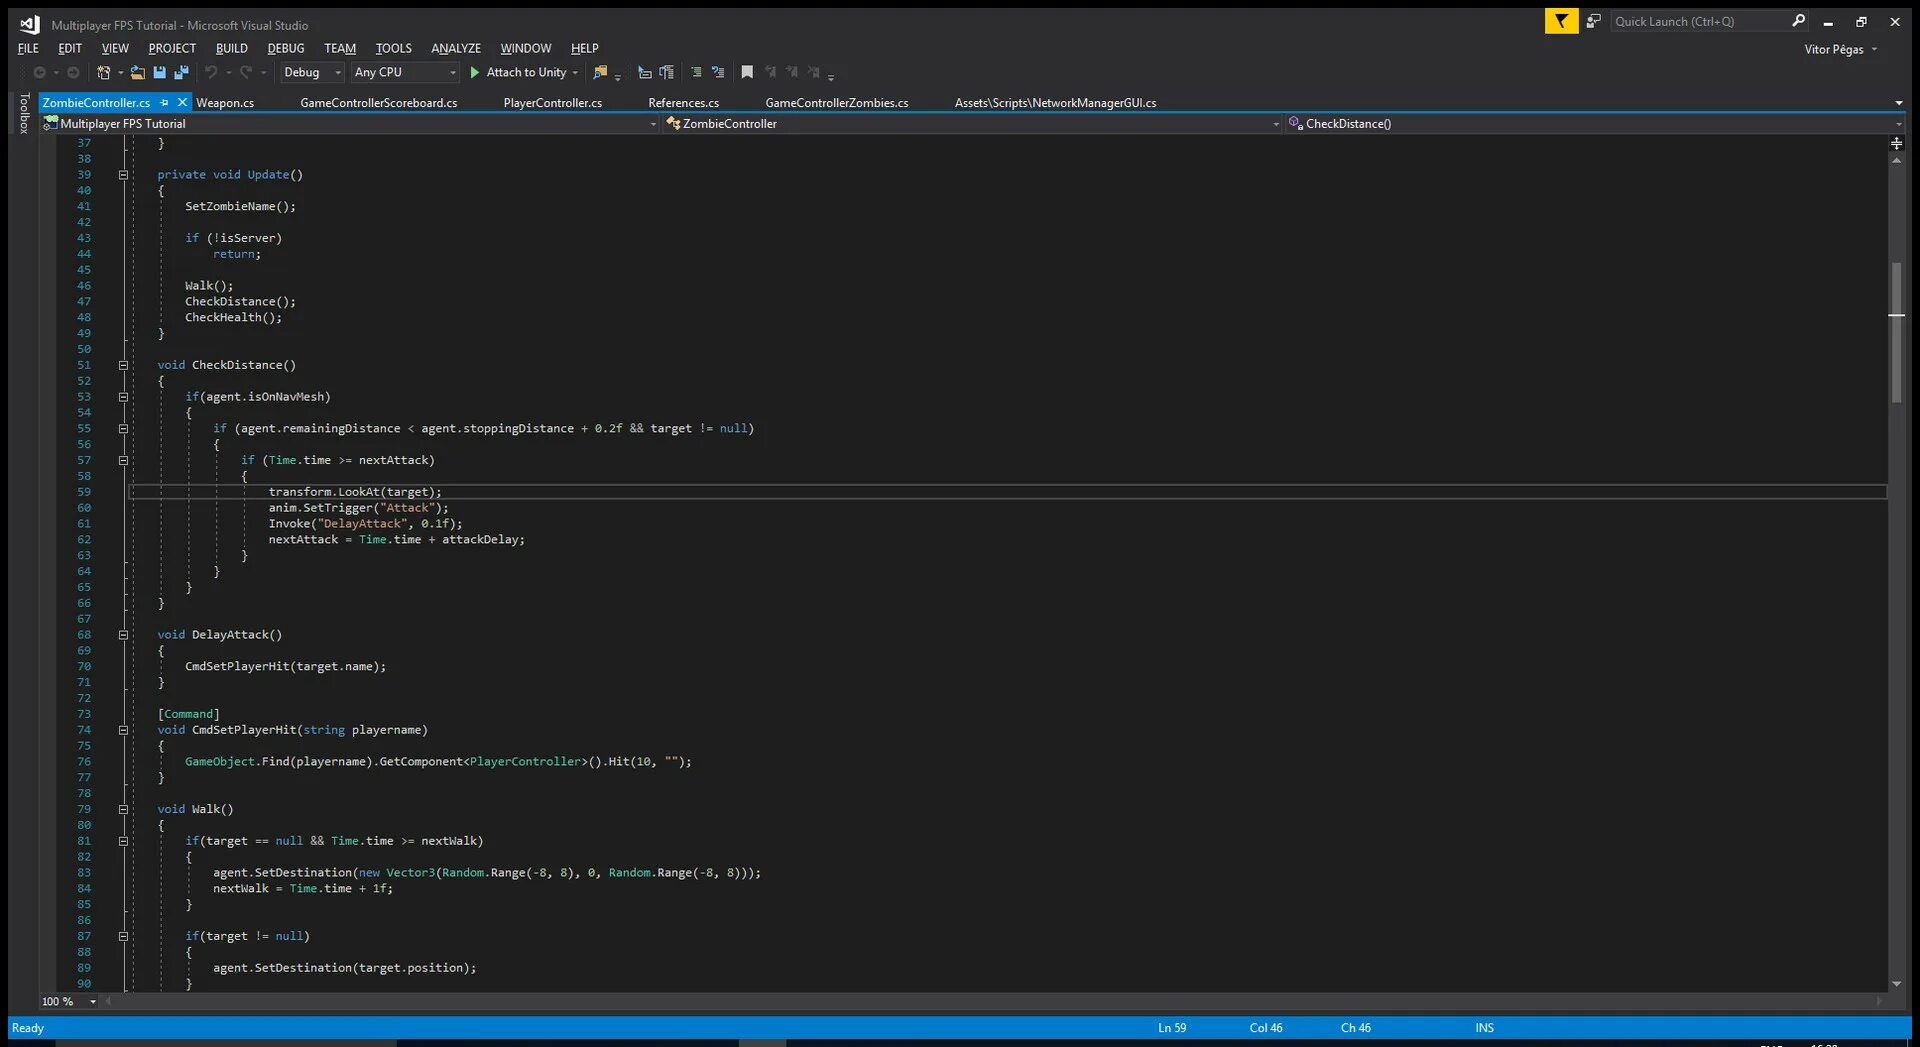This screenshot has height=1047, width=1920.
Task: Click the editor split-window handle icon
Action: coord(1896,144)
